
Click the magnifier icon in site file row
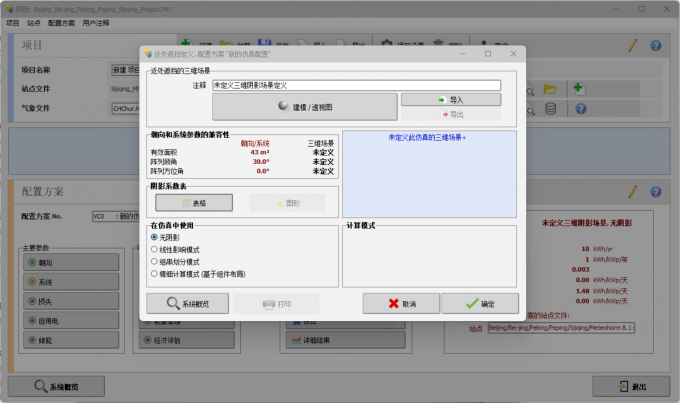pyautogui.click(x=530, y=91)
